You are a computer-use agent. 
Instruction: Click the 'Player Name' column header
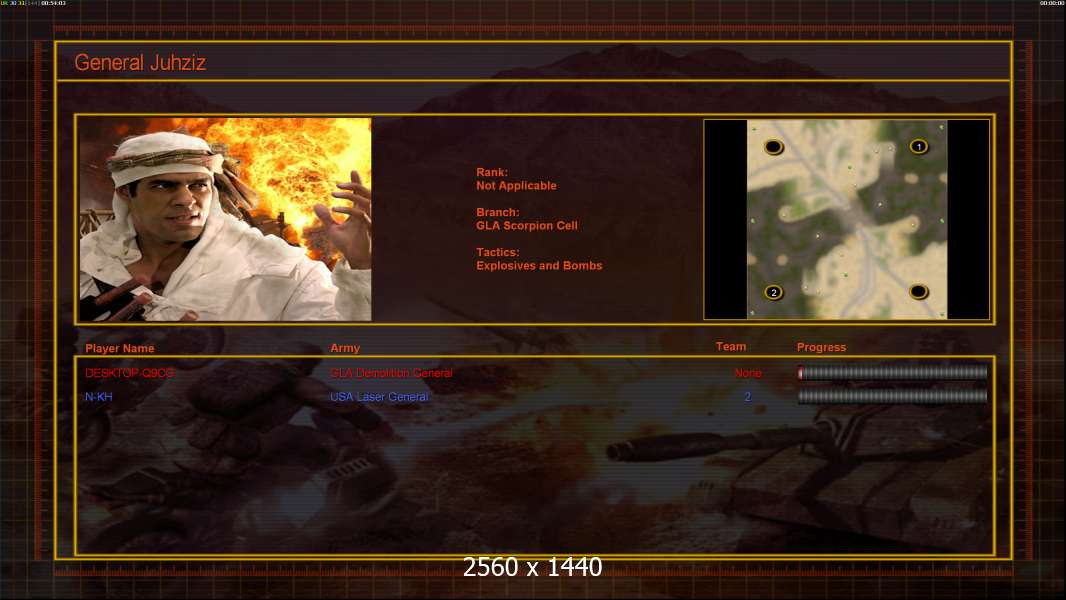click(120, 348)
